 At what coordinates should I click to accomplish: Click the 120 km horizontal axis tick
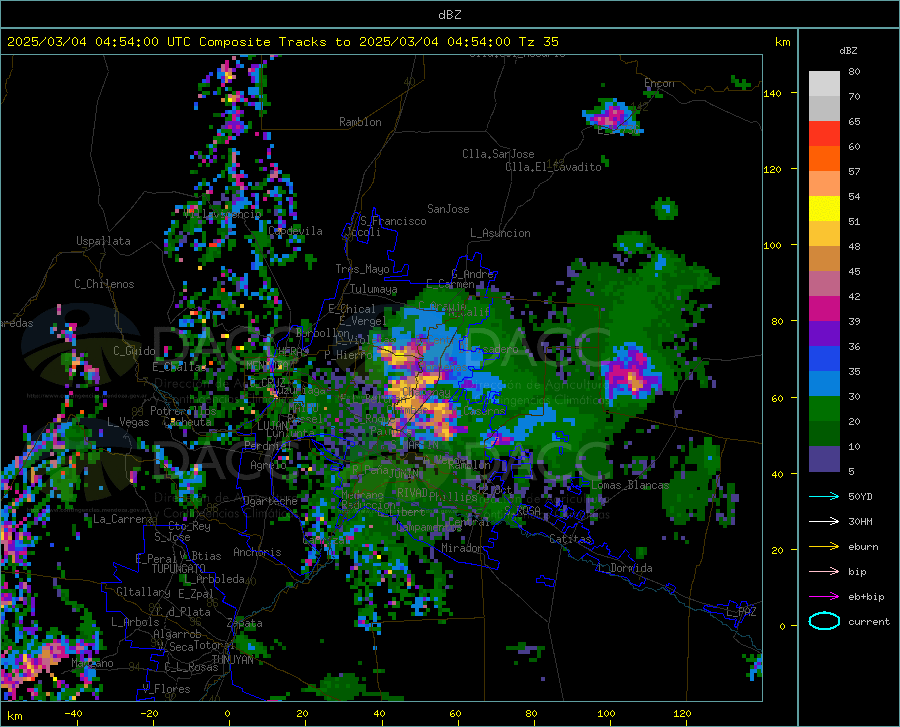682,714
